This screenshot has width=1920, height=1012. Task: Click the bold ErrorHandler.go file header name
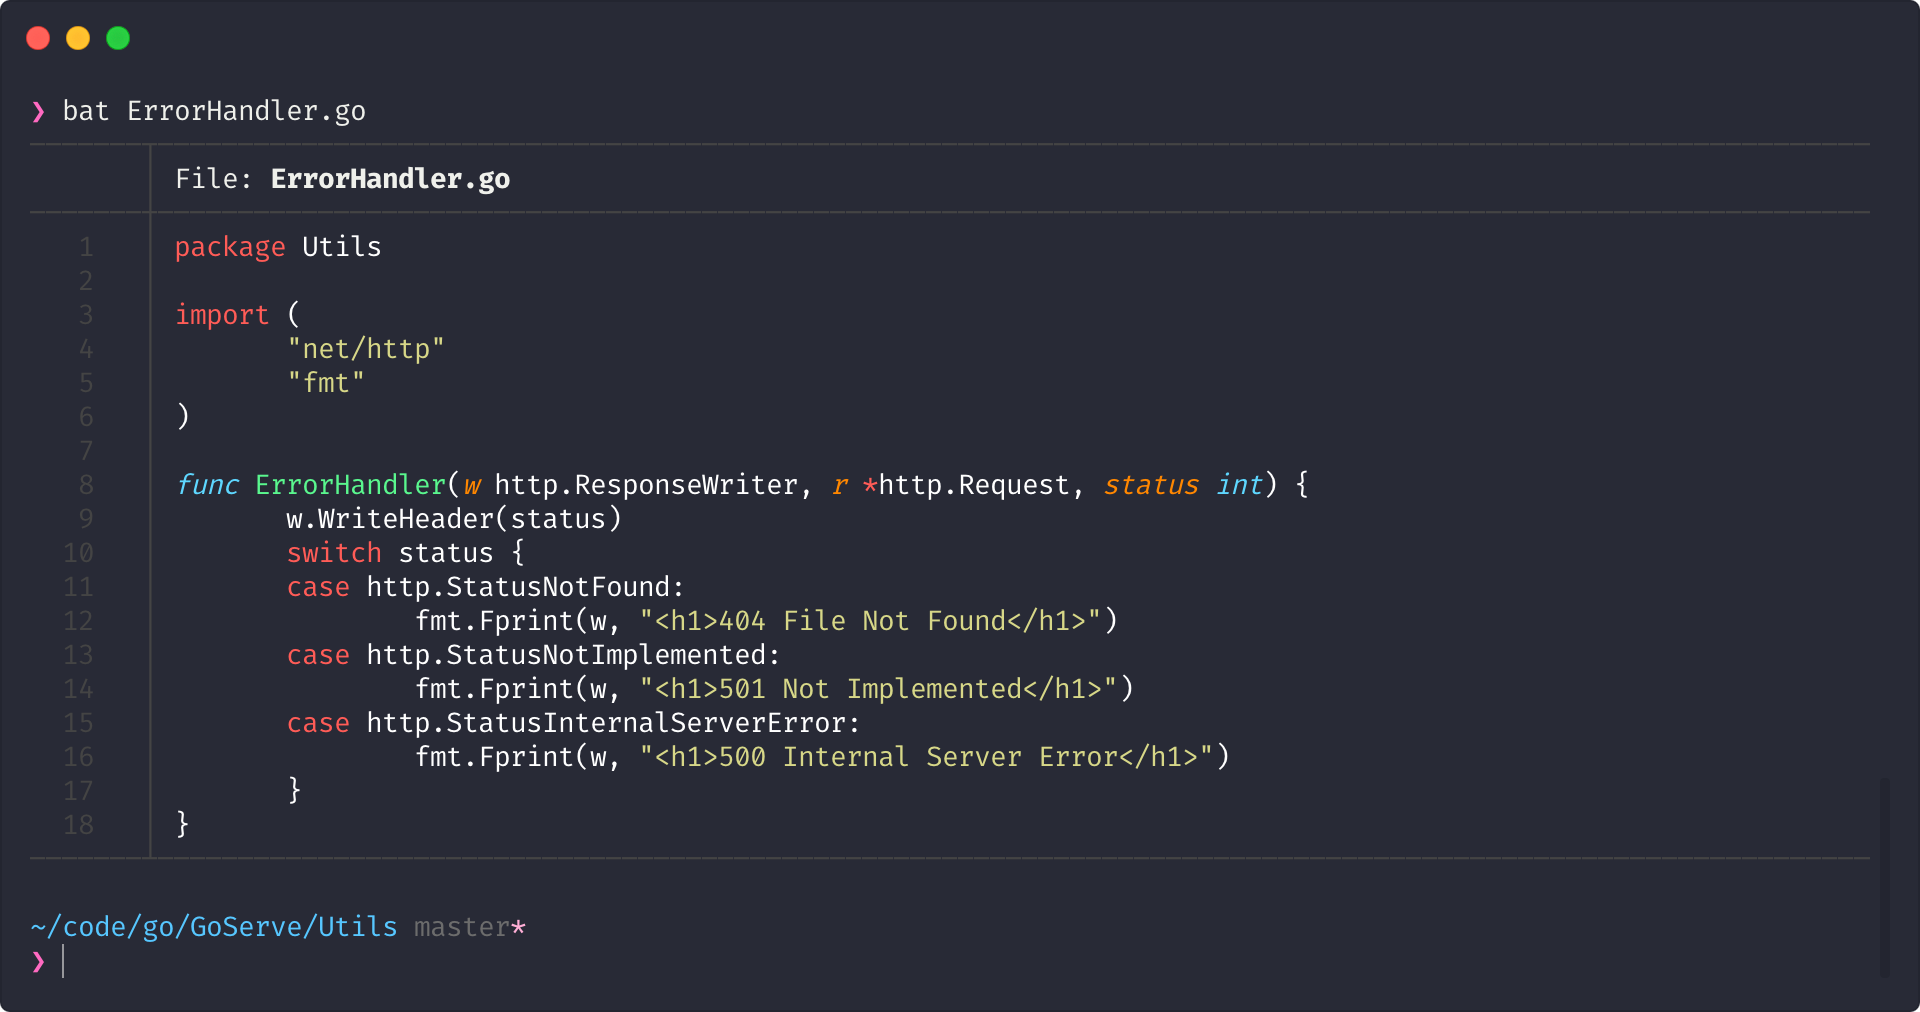[390, 179]
